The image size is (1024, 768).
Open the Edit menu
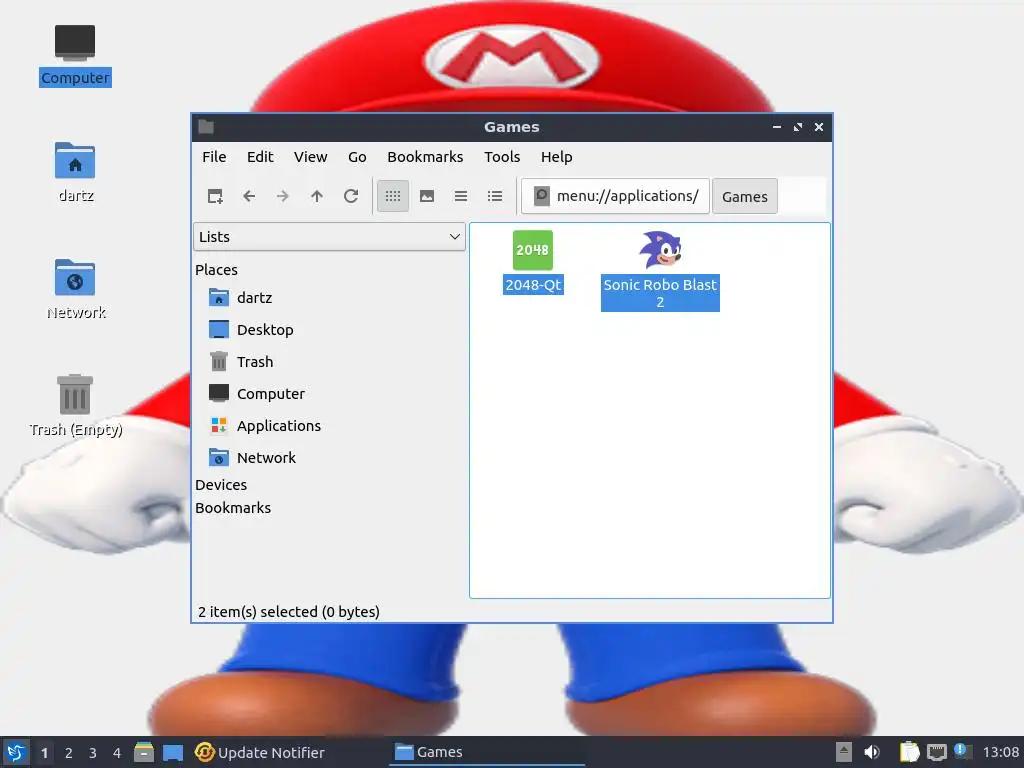[x=260, y=157]
